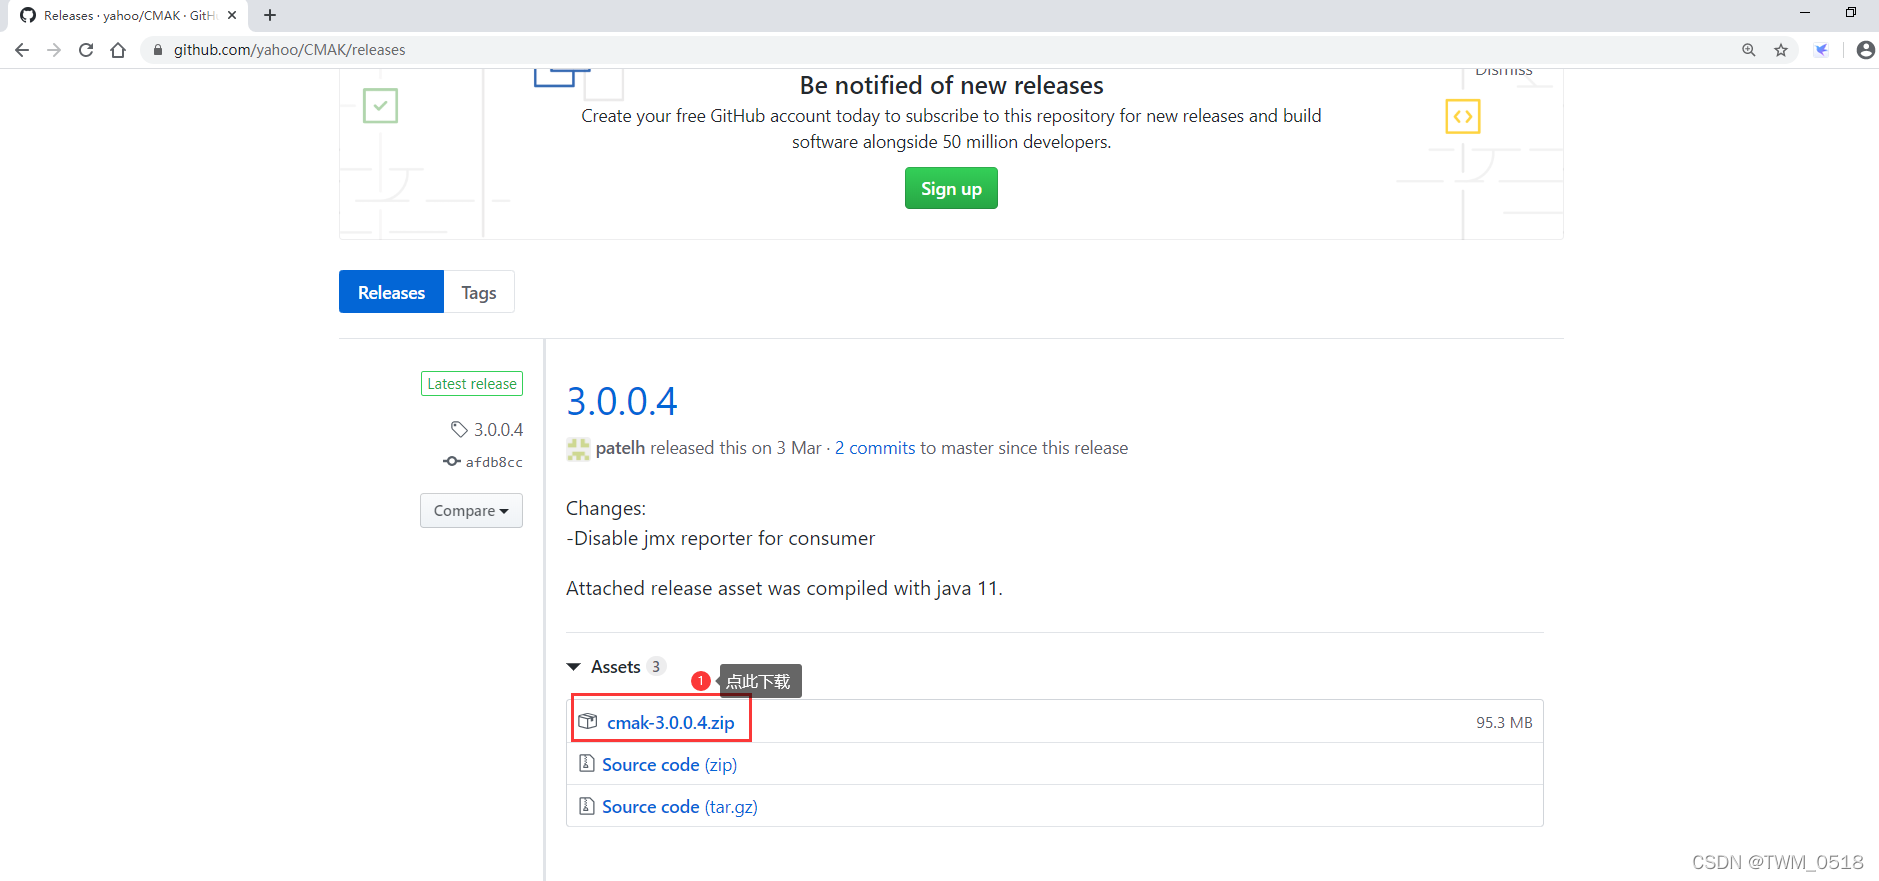Click the bird extension icon
This screenshot has width=1879, height=881.
point(1822,50)
